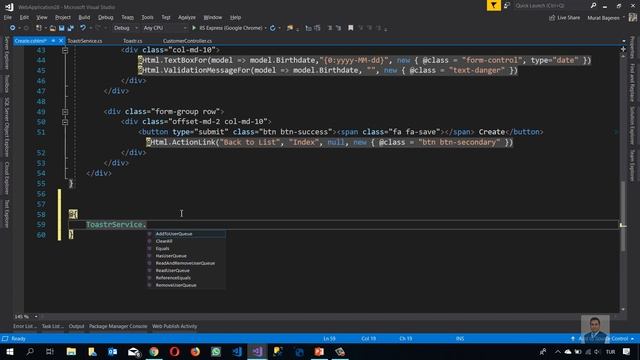640x360 pixels.
Task: Open the Windows Start menu
Action: point(9,351)
